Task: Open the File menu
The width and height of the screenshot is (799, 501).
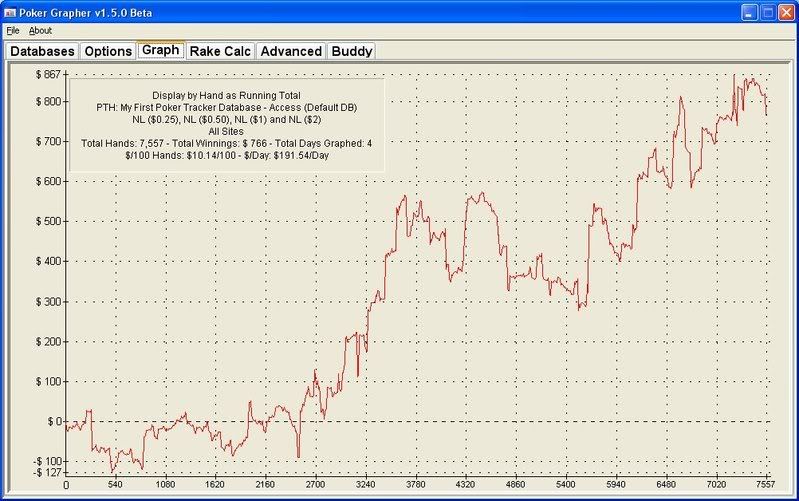Action: (13, 31)
